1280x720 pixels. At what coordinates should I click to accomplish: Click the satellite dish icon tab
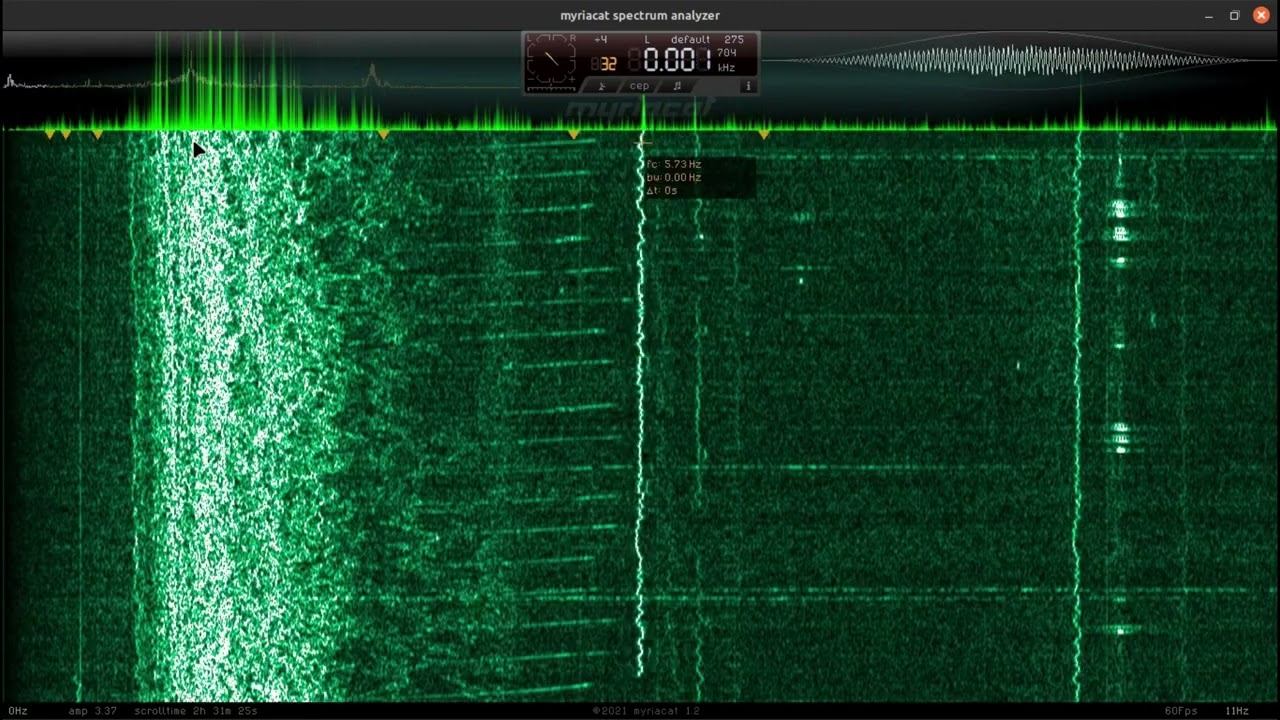click(602, 86)
